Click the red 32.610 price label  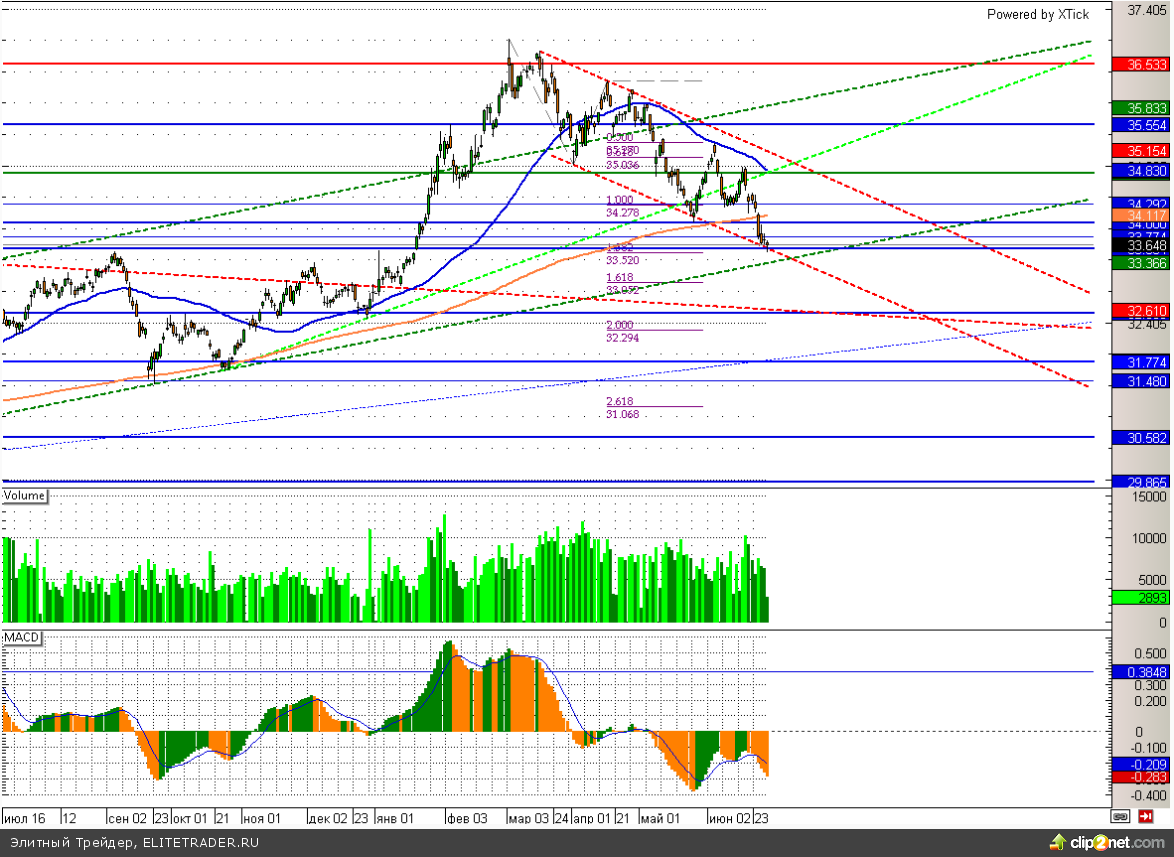pos(1141,311)
